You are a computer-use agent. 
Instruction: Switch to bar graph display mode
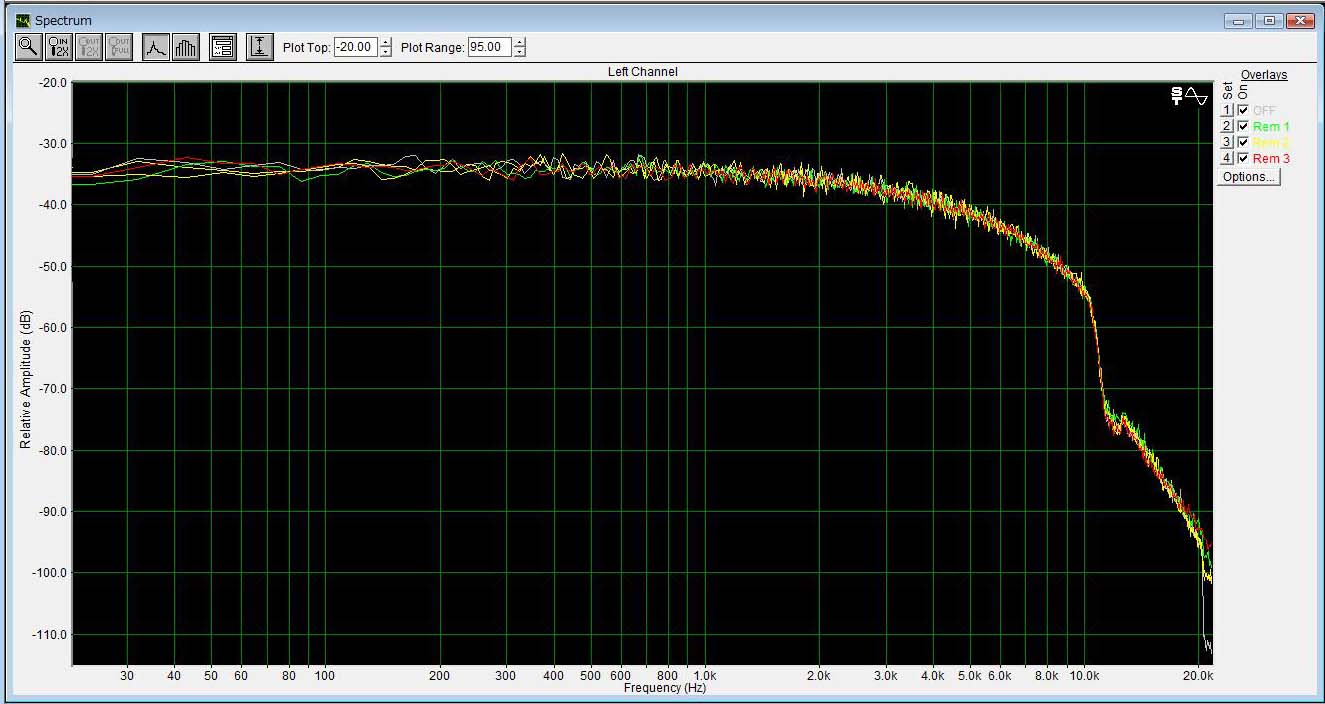click(x=185, y=47)
